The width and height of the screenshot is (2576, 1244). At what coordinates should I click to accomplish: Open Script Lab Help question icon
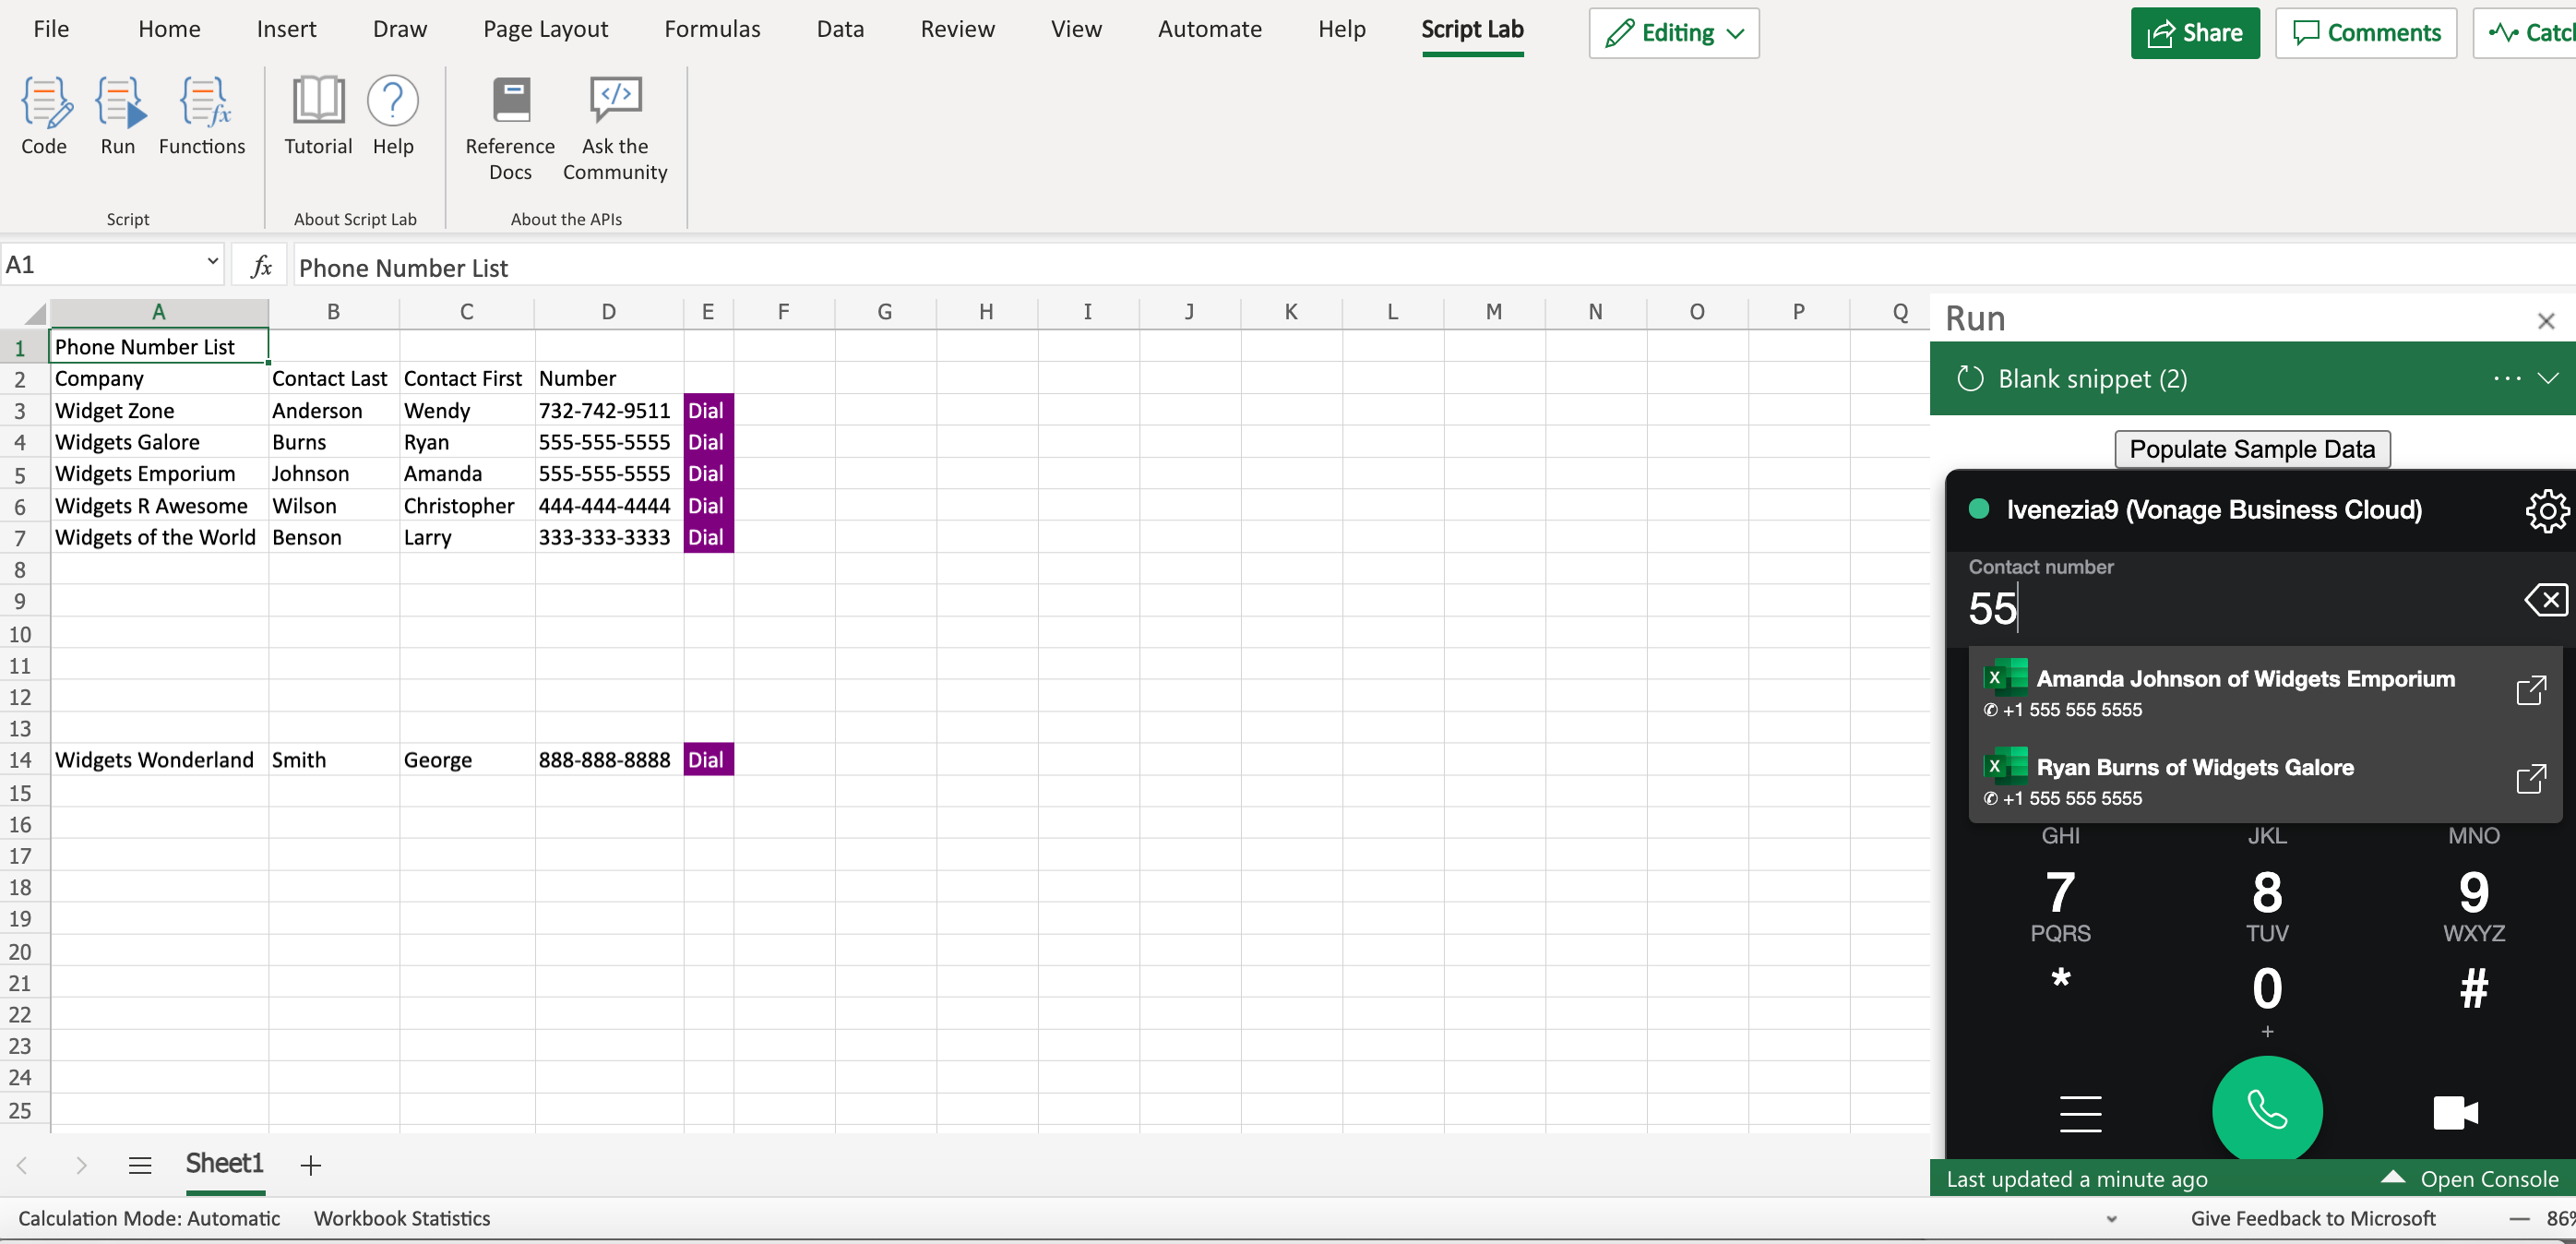pos(393,115)
